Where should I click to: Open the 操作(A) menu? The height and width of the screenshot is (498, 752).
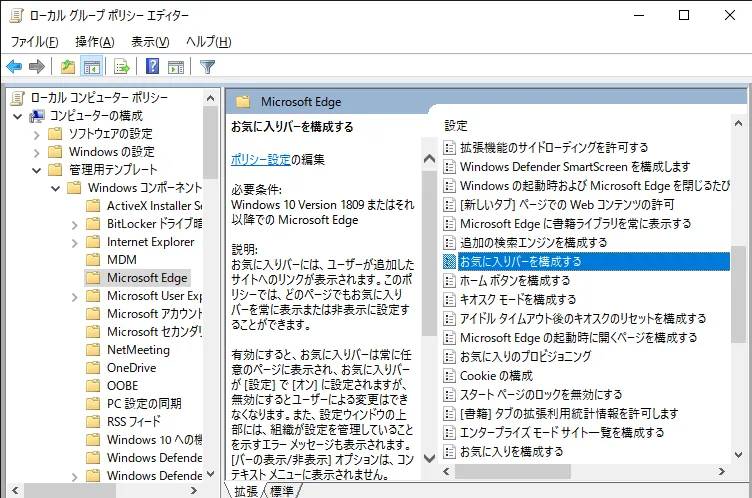tap(94, 42)
